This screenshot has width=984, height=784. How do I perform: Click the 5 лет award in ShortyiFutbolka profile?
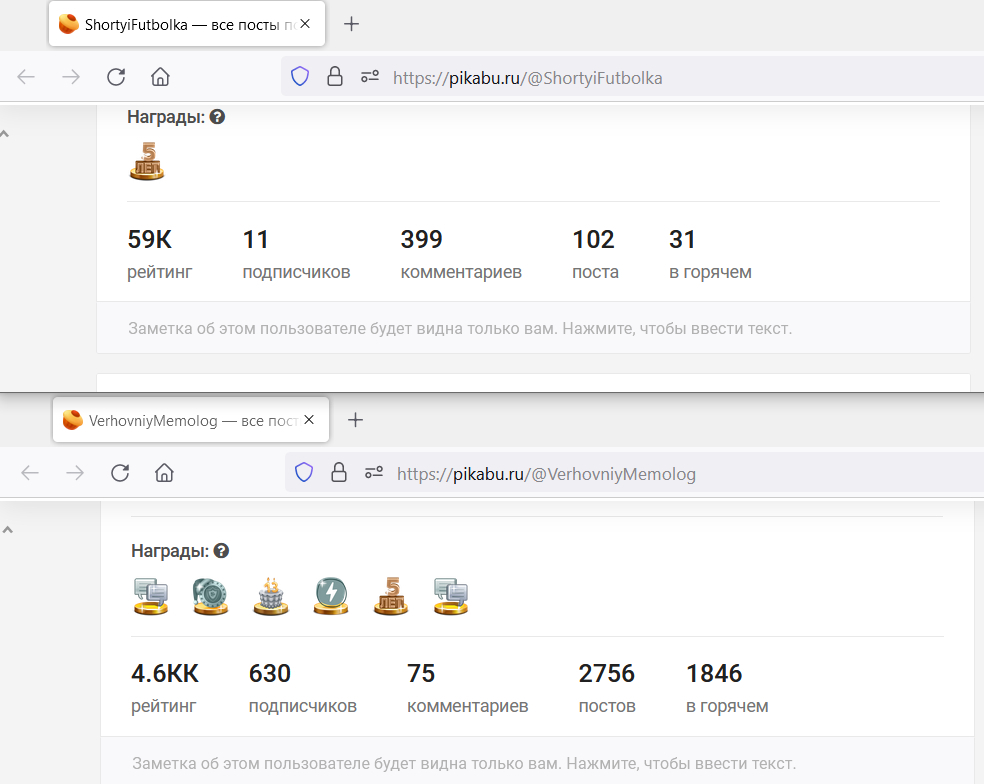click(147, 161)
